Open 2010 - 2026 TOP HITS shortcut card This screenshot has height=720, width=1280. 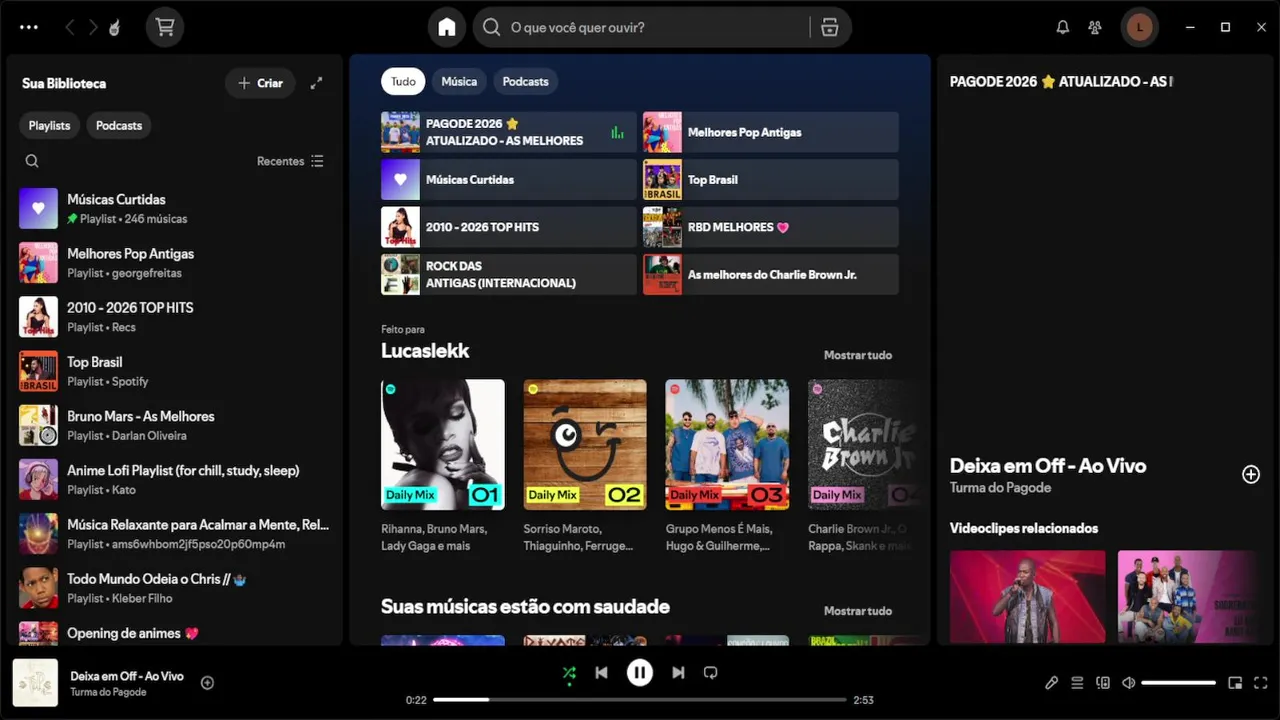(508, 227)
